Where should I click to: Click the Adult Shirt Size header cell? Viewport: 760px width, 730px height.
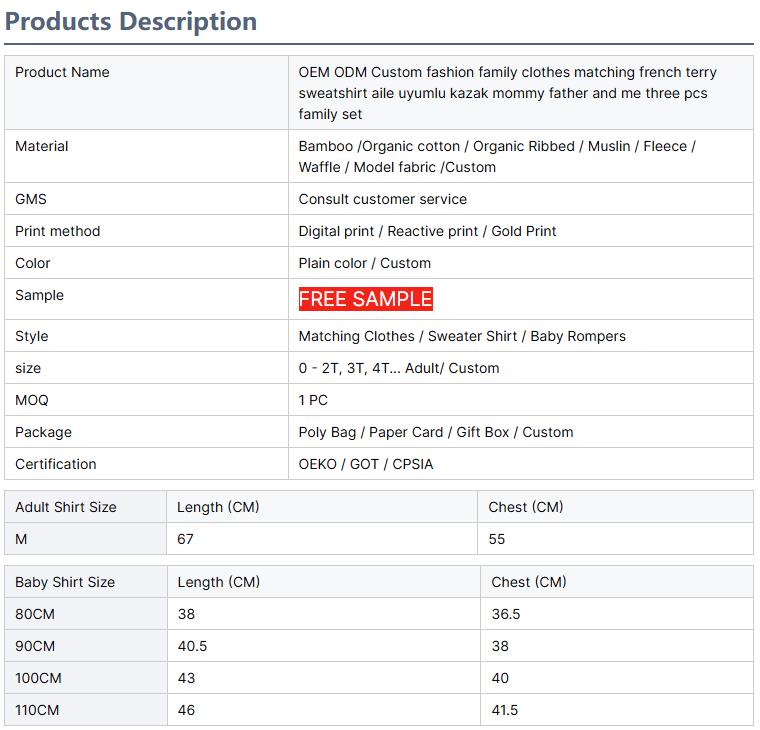tap(66, 507)
